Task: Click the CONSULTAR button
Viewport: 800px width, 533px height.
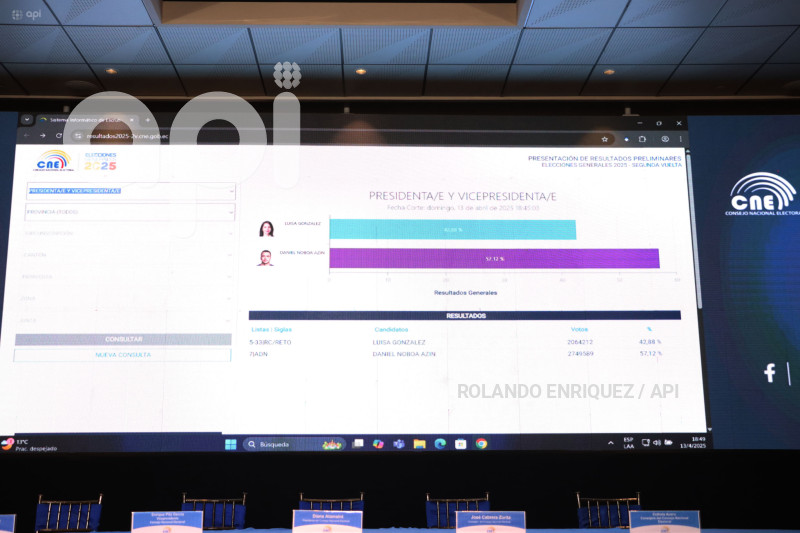Action: point(123,340)
